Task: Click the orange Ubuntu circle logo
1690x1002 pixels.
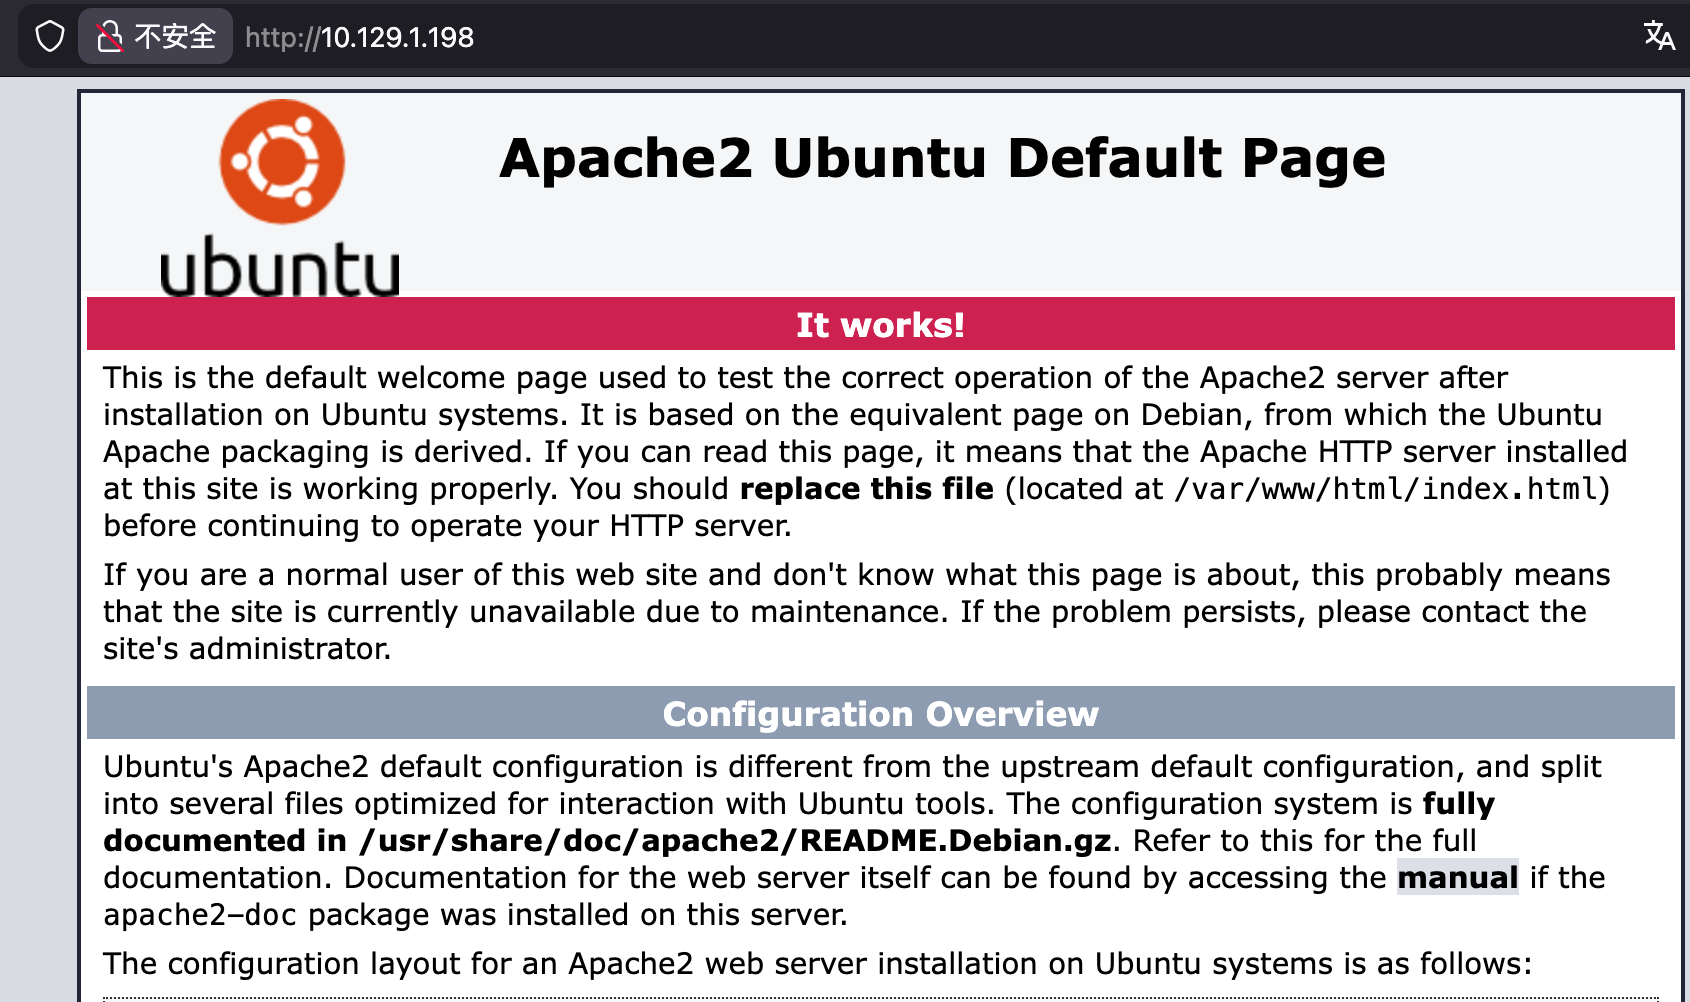Action: coord(282,161)
